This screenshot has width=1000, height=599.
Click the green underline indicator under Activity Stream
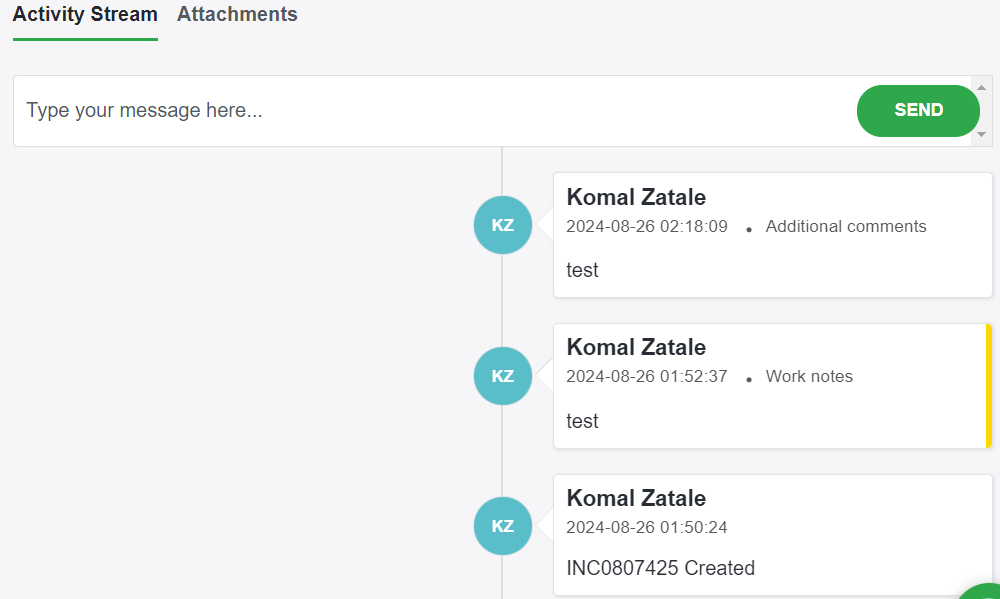point(85,41)
